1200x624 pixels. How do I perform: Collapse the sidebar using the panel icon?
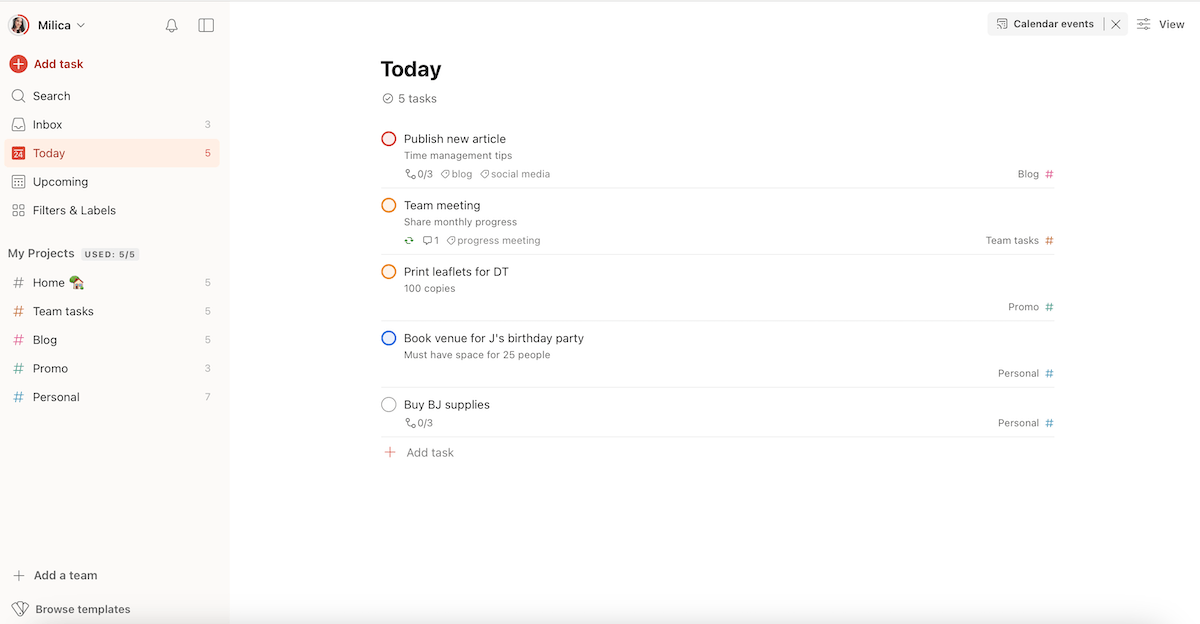click(206, 25)
